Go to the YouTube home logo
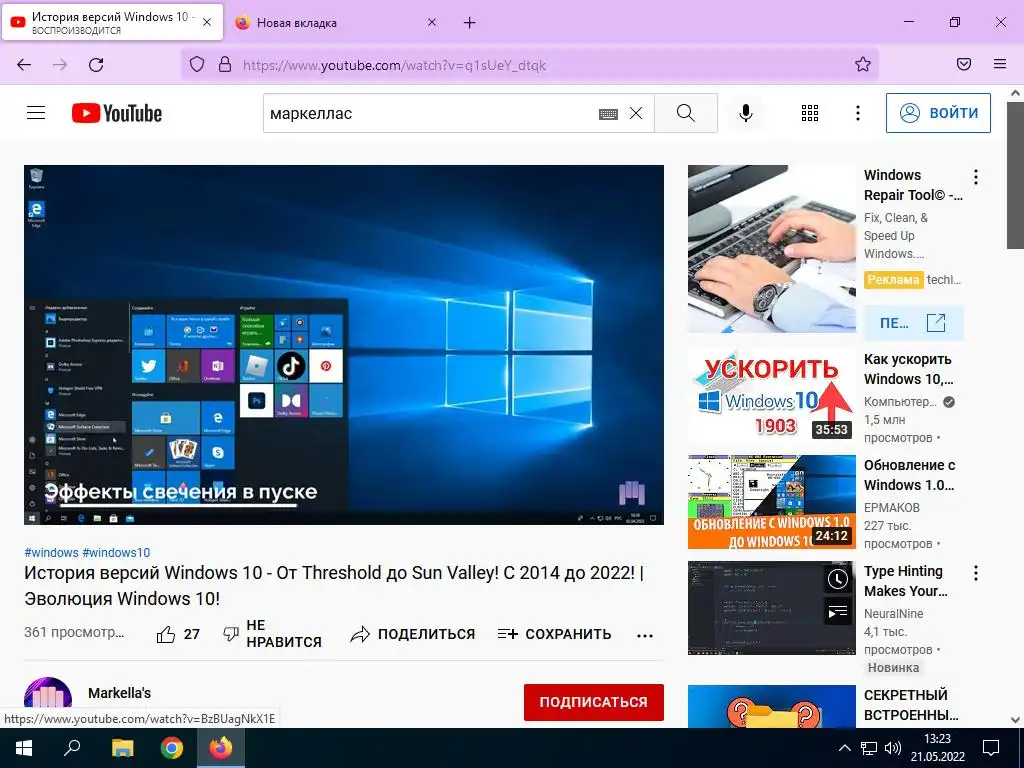 point(117,113)
